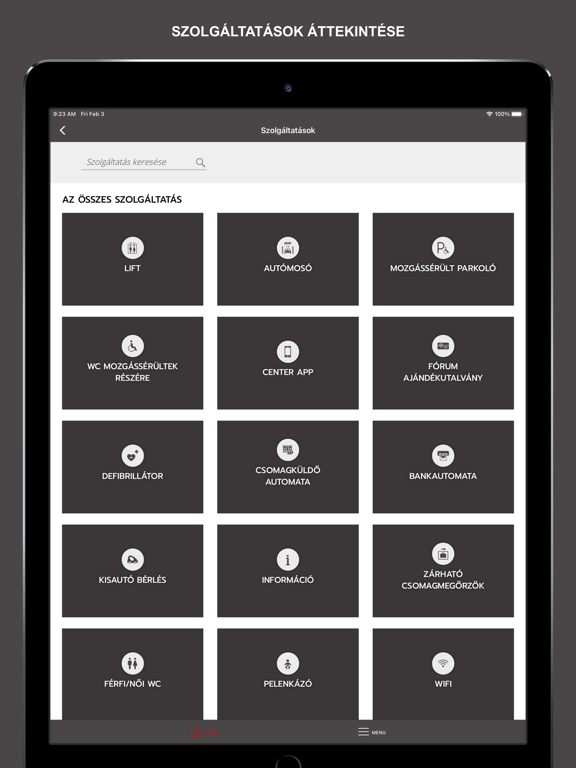576x768 pixels.
Task: Go back using the back arrow
Action: tap(62, 130)
